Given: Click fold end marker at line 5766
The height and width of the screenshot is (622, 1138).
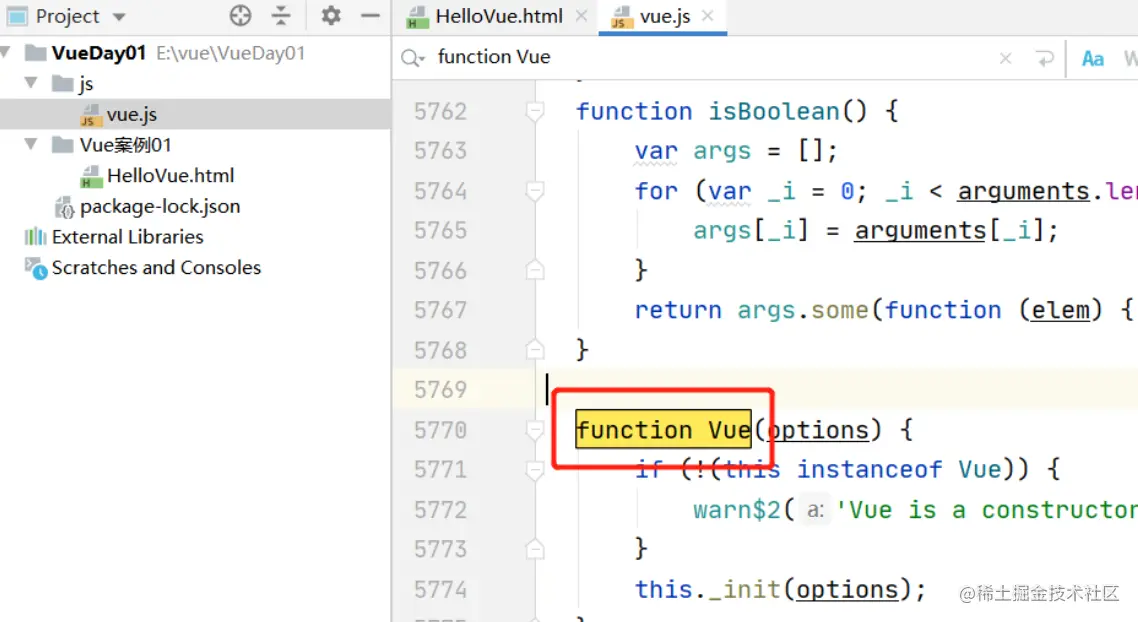Looking at the screenshot, I should (535, 270).
